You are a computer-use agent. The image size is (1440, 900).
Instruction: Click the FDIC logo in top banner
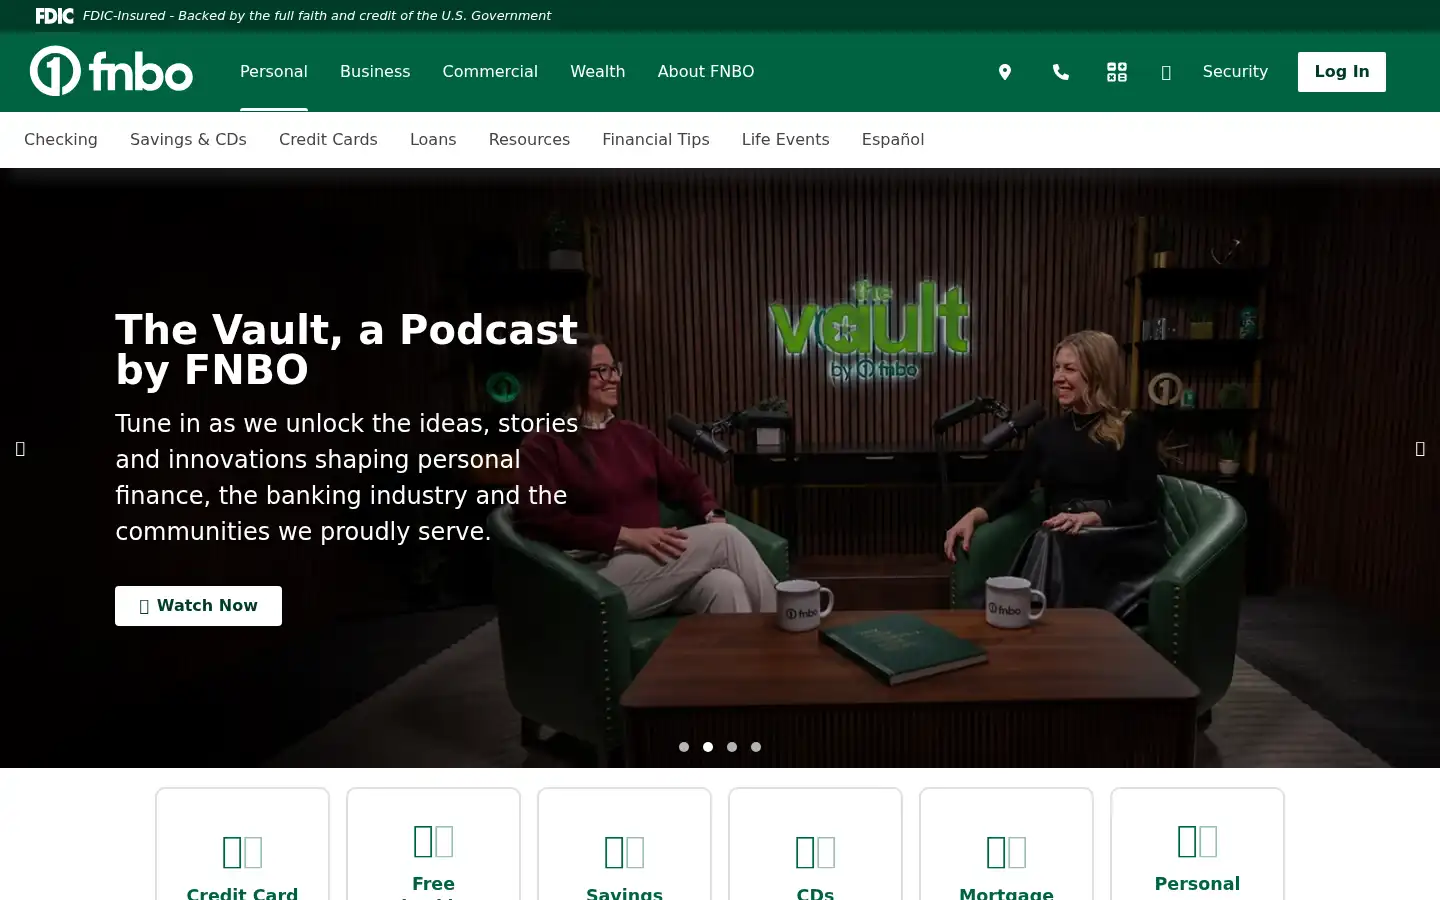(54, 16)
